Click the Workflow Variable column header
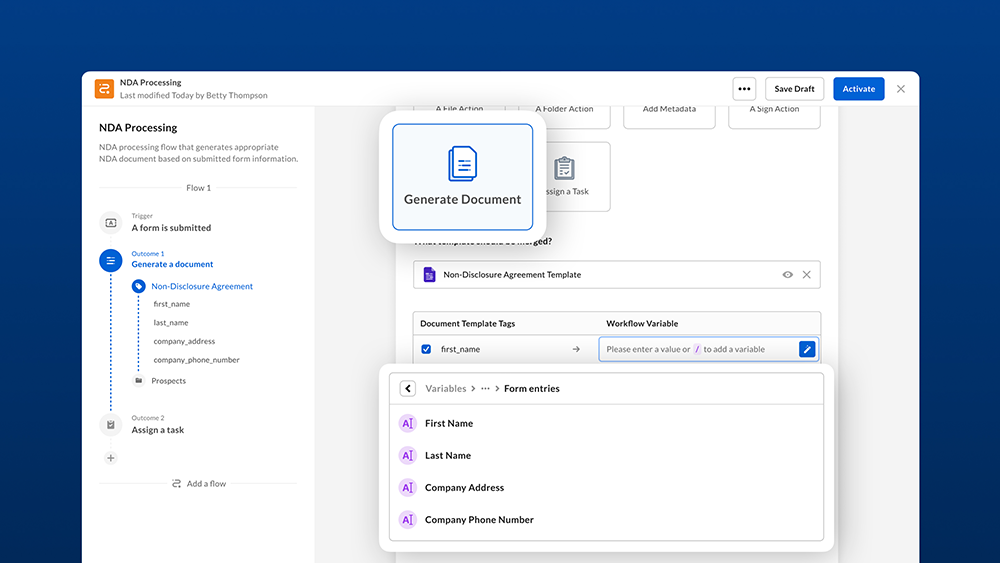 (x=642, y=323)
